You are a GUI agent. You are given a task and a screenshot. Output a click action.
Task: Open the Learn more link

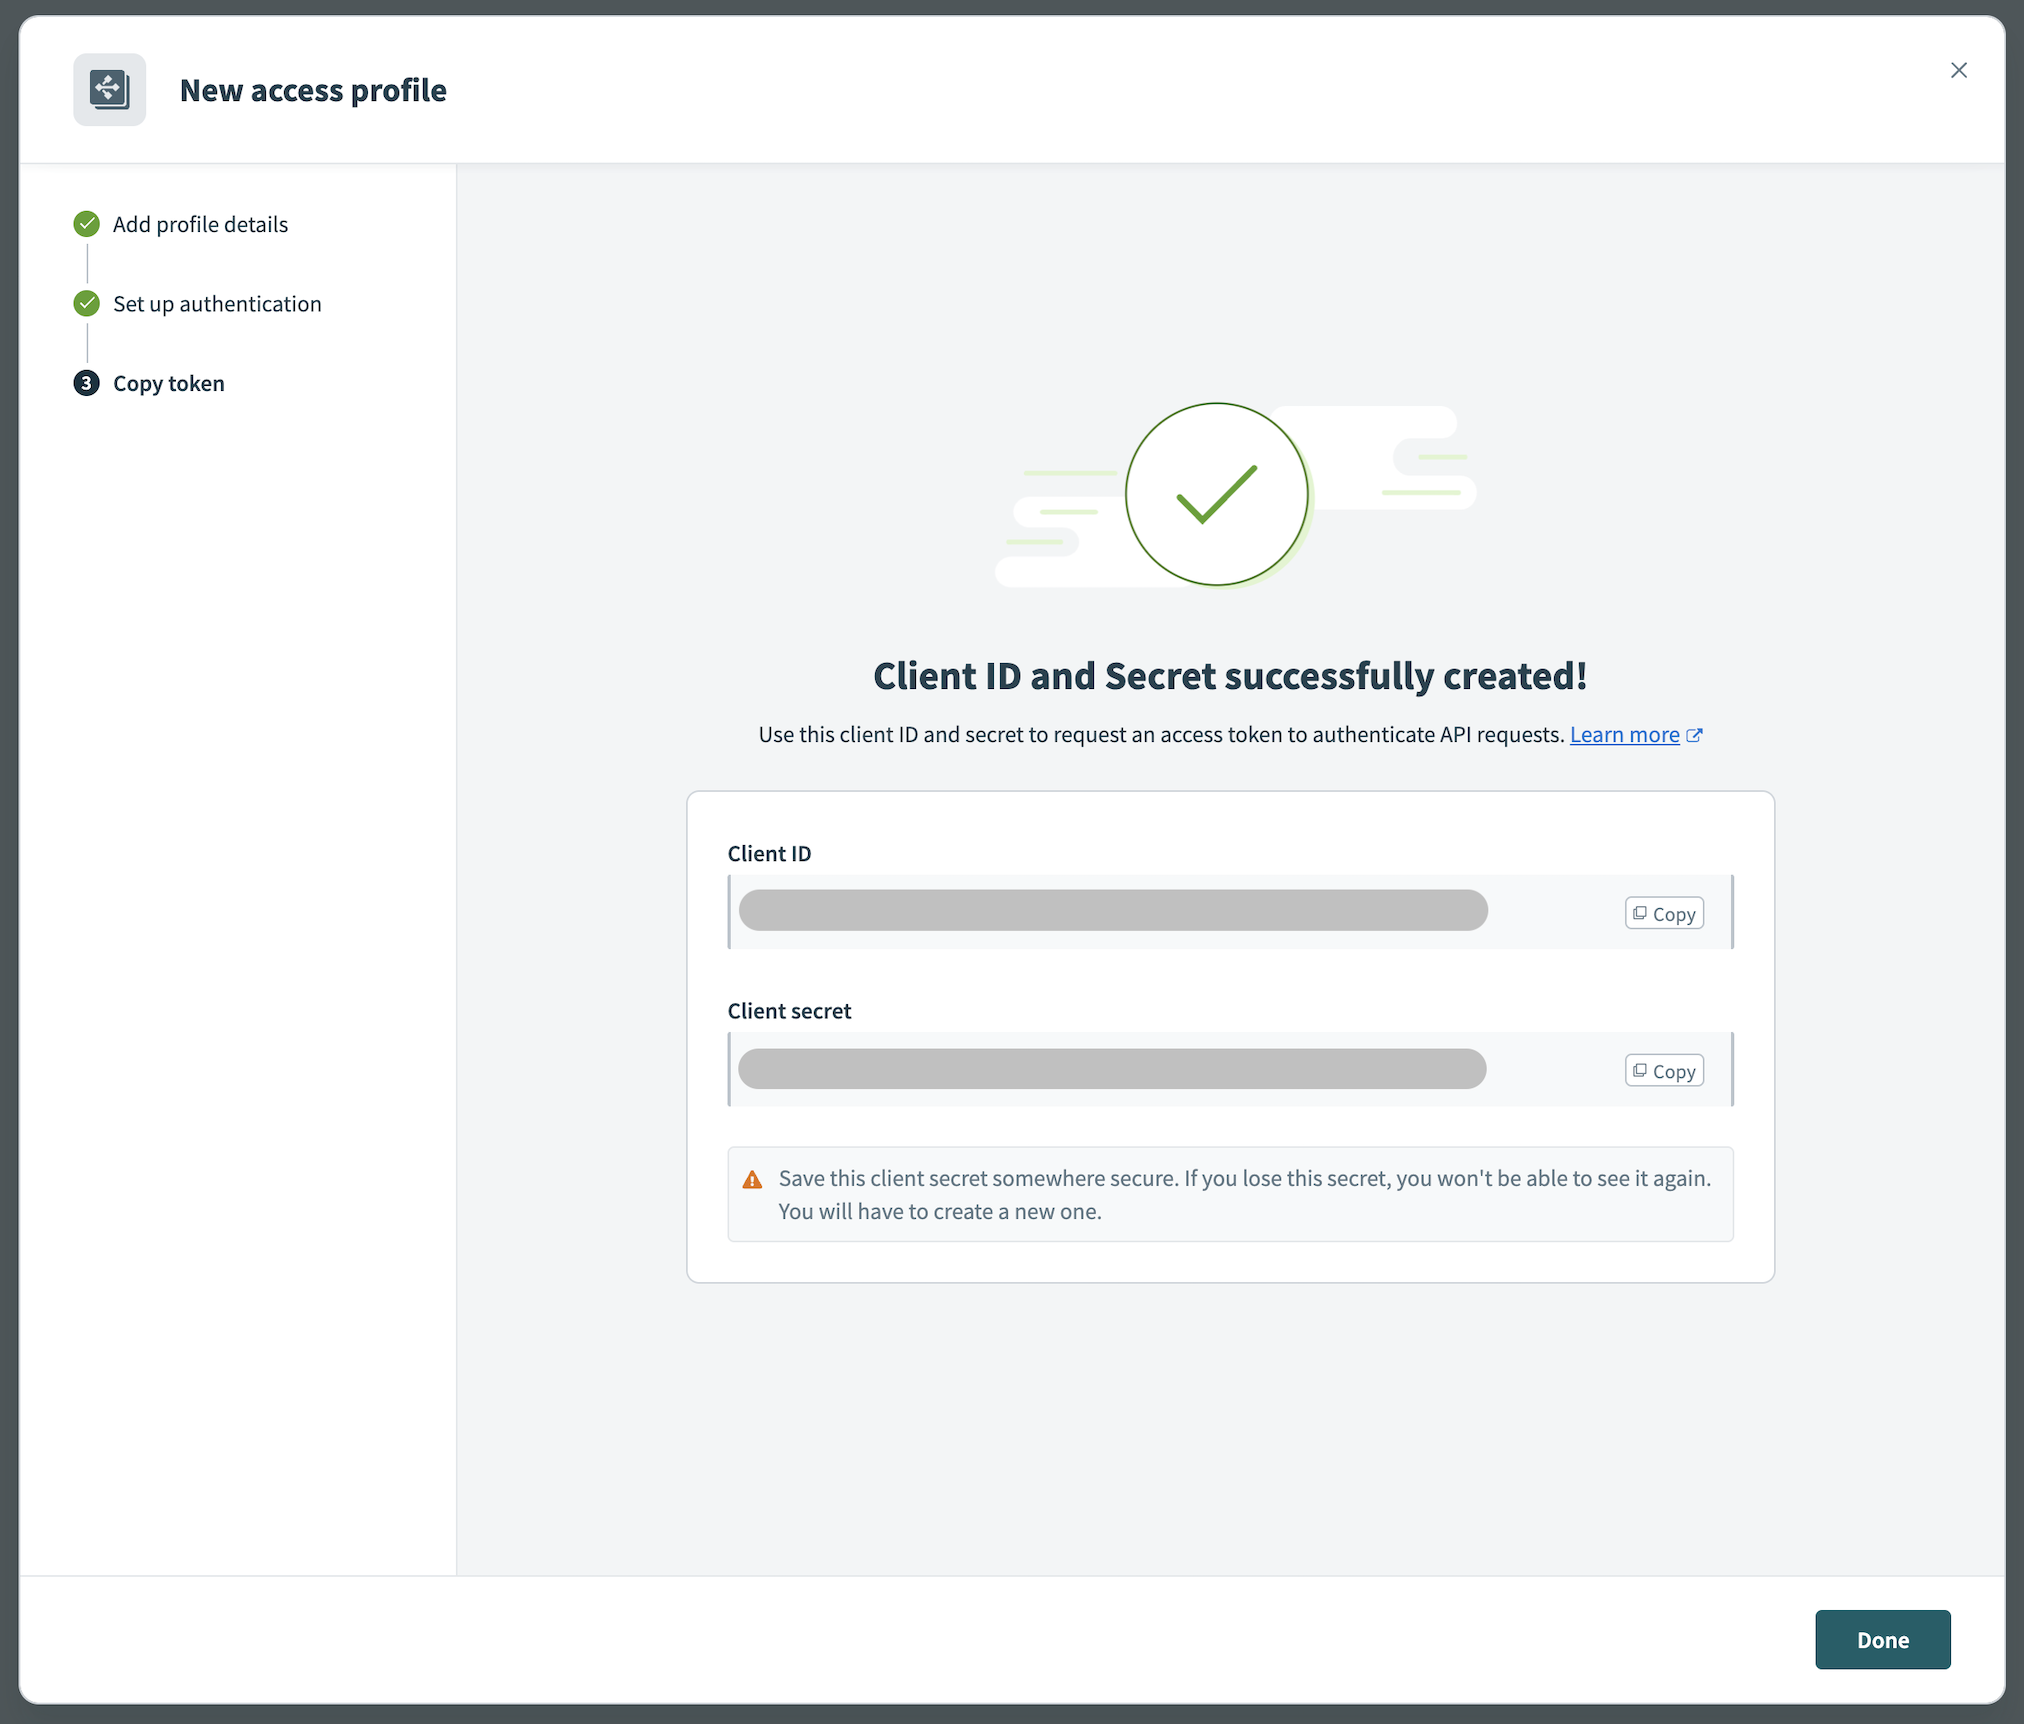pyautogui.click(x=1623, y=734)
